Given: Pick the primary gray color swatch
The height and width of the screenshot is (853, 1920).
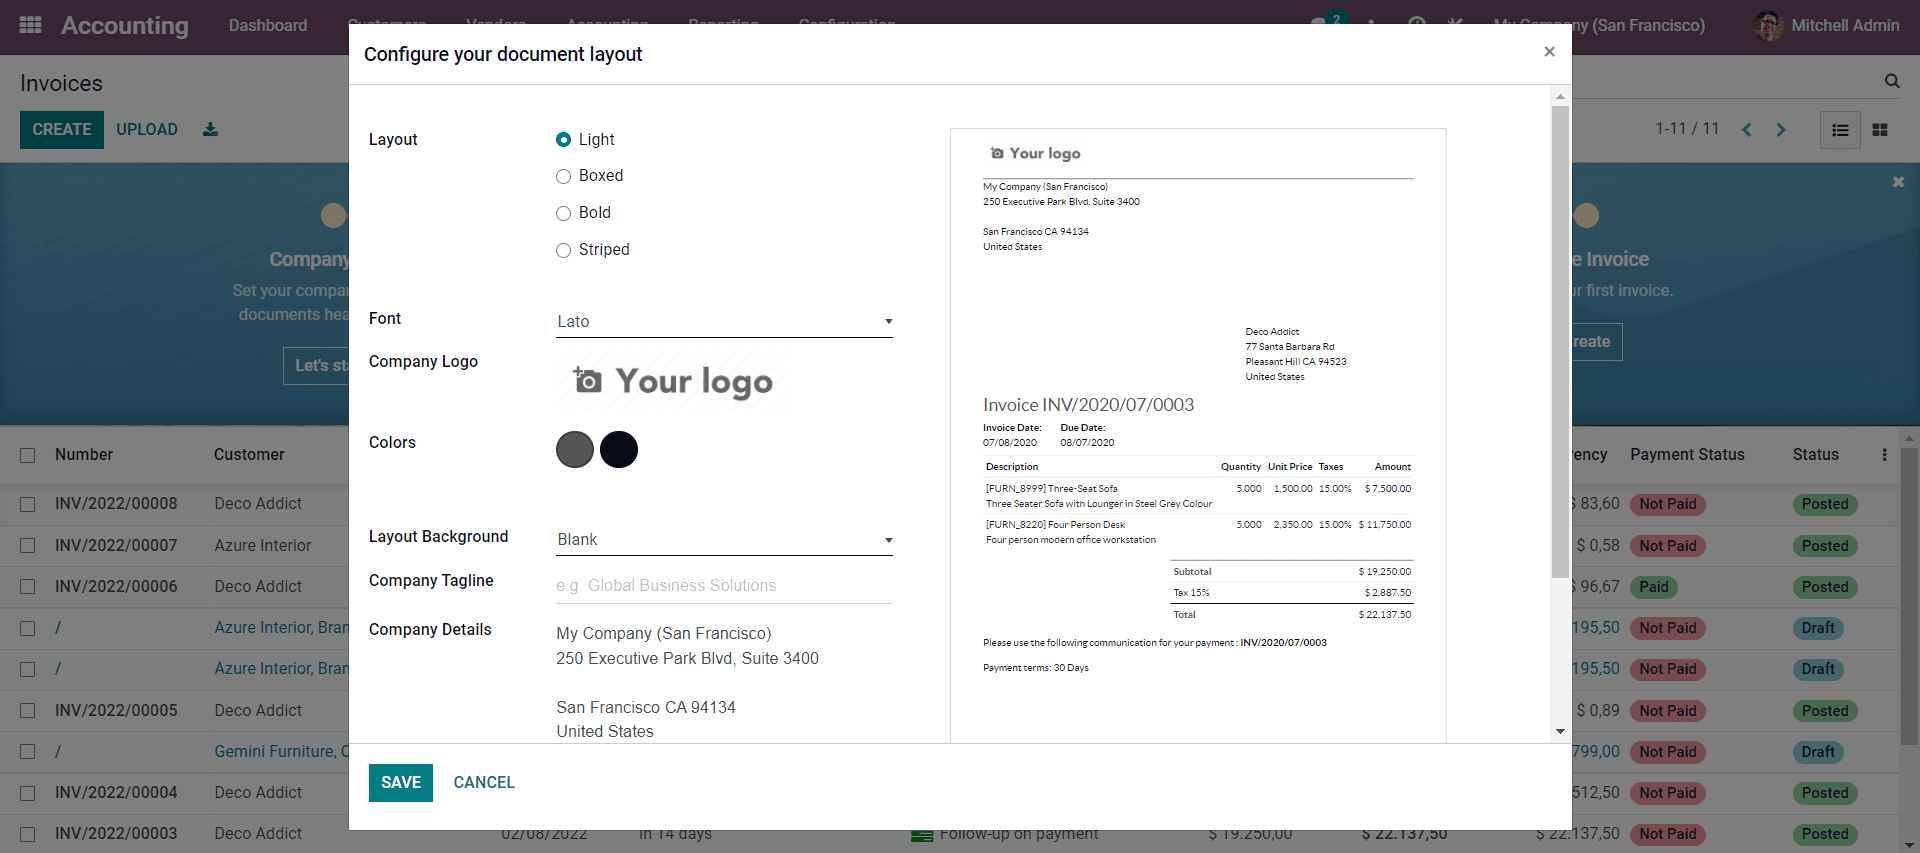Looking at the screenshot, I should tap(575, 450).
